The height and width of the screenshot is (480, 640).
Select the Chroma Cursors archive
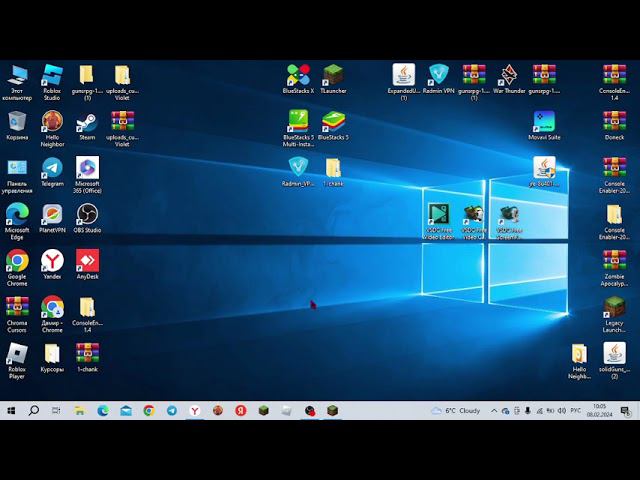pos(17,314)
